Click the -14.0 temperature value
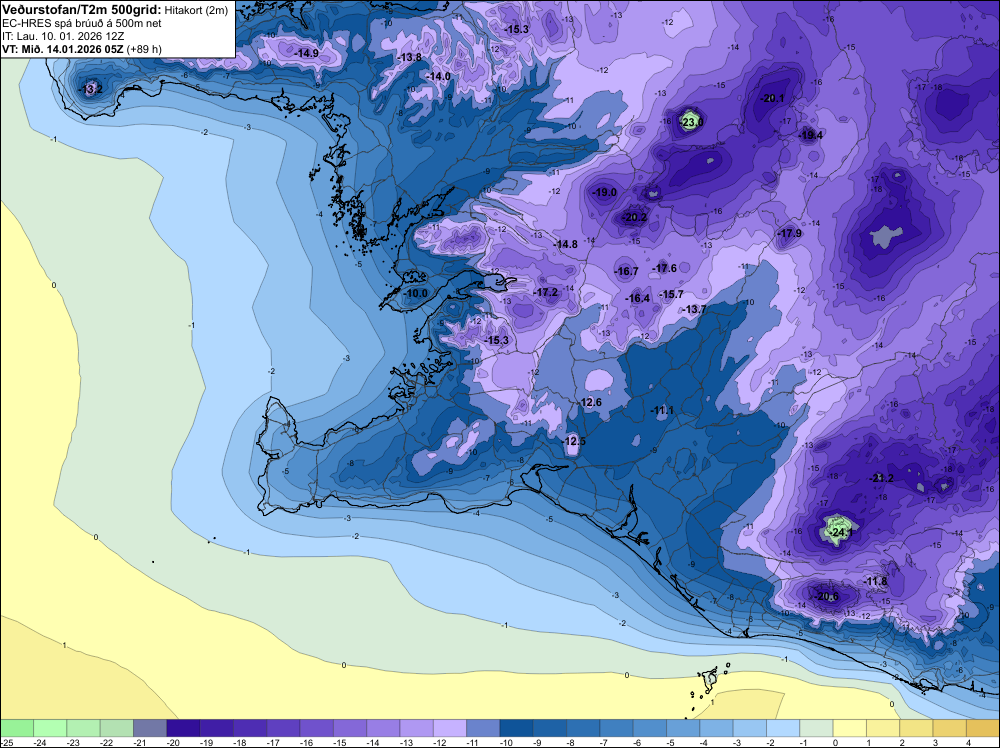1000x748 pixels. [438, 77]
